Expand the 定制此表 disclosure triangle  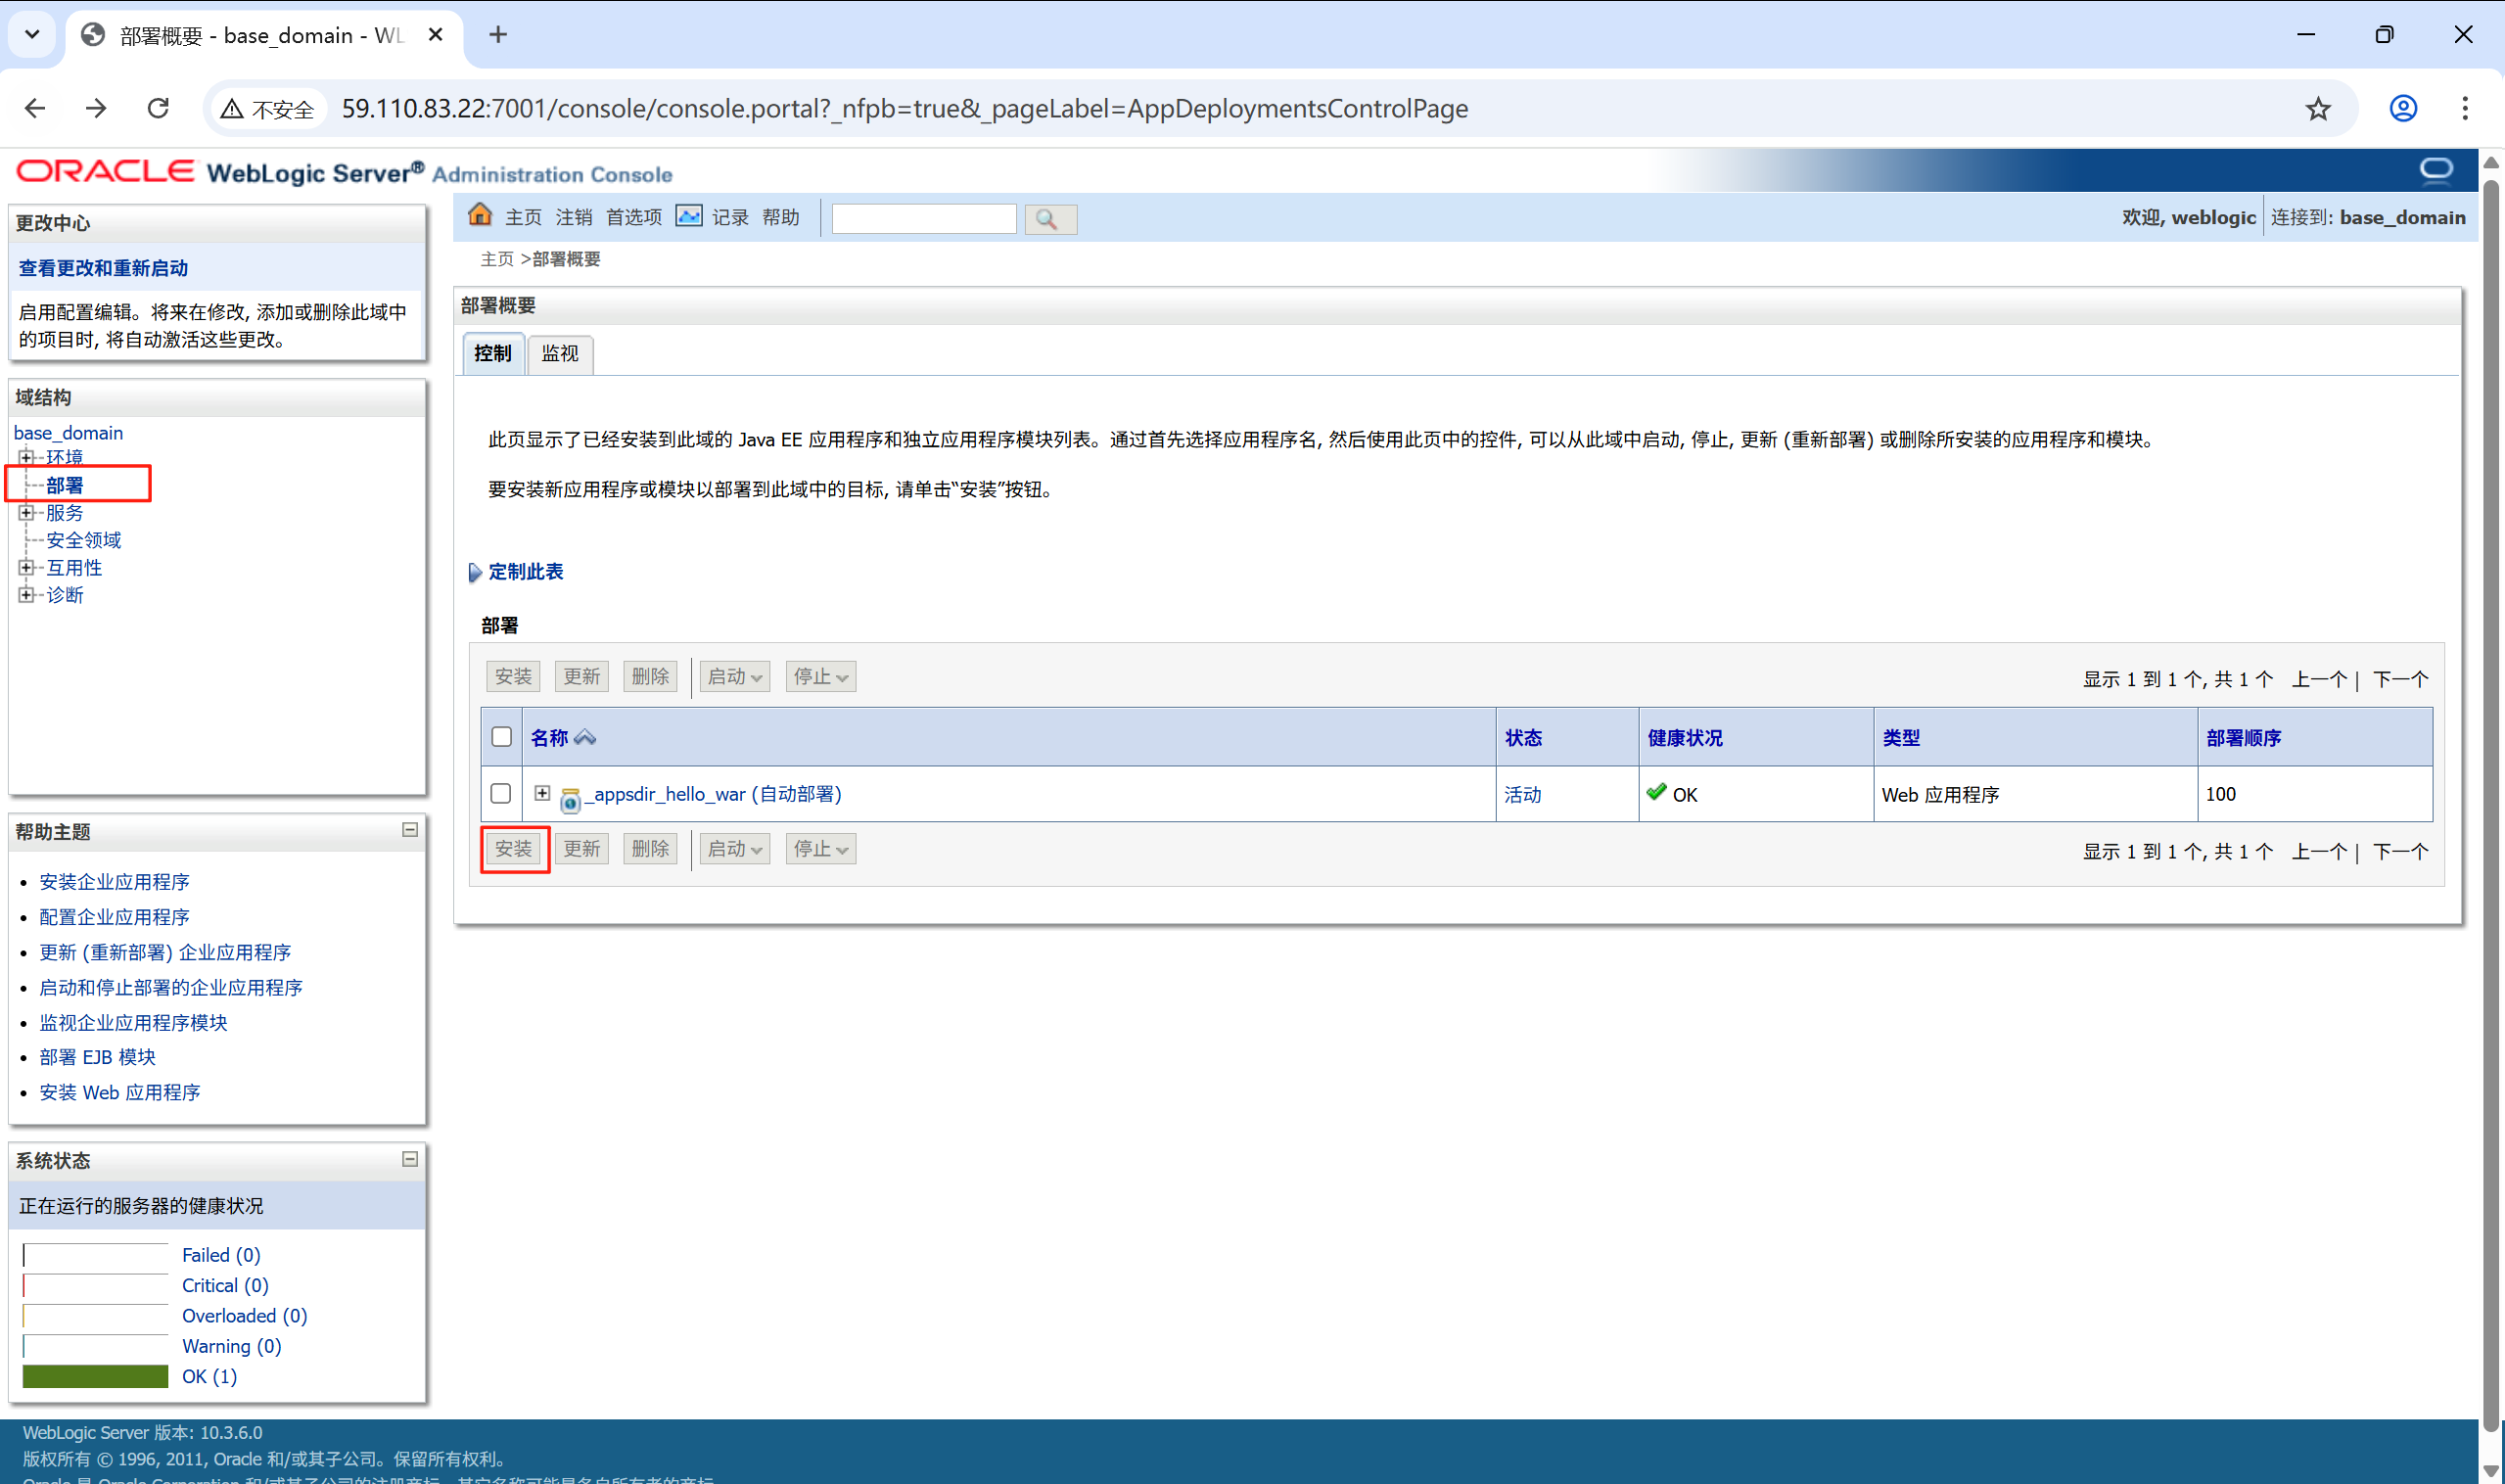tap(475, 573)
